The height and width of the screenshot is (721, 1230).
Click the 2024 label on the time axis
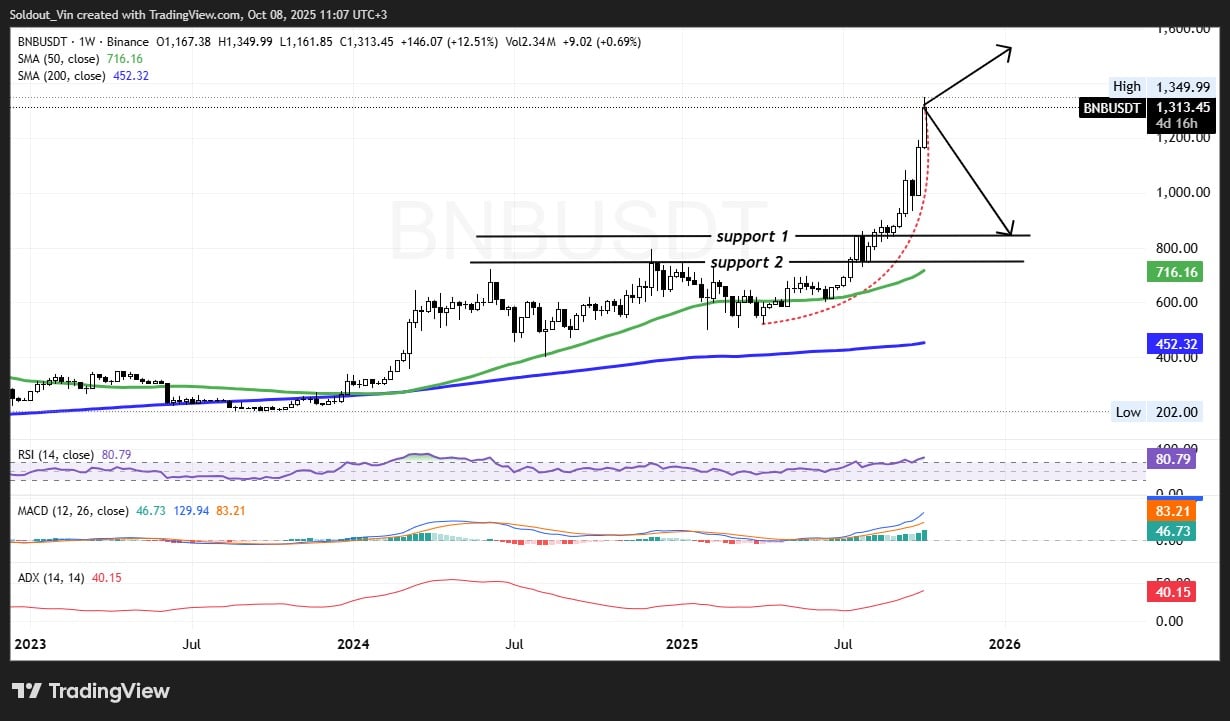pos(353,645)
